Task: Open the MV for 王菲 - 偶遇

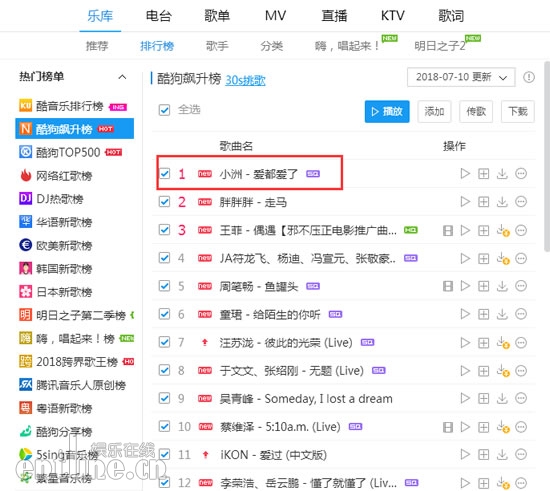Action: pos(448,230)
